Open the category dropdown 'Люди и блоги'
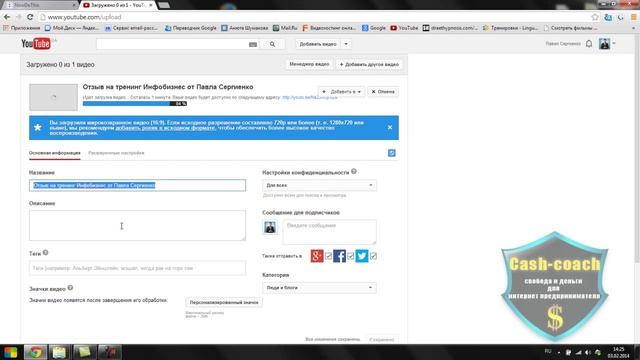The image size is (640, 360). point(319,288)
